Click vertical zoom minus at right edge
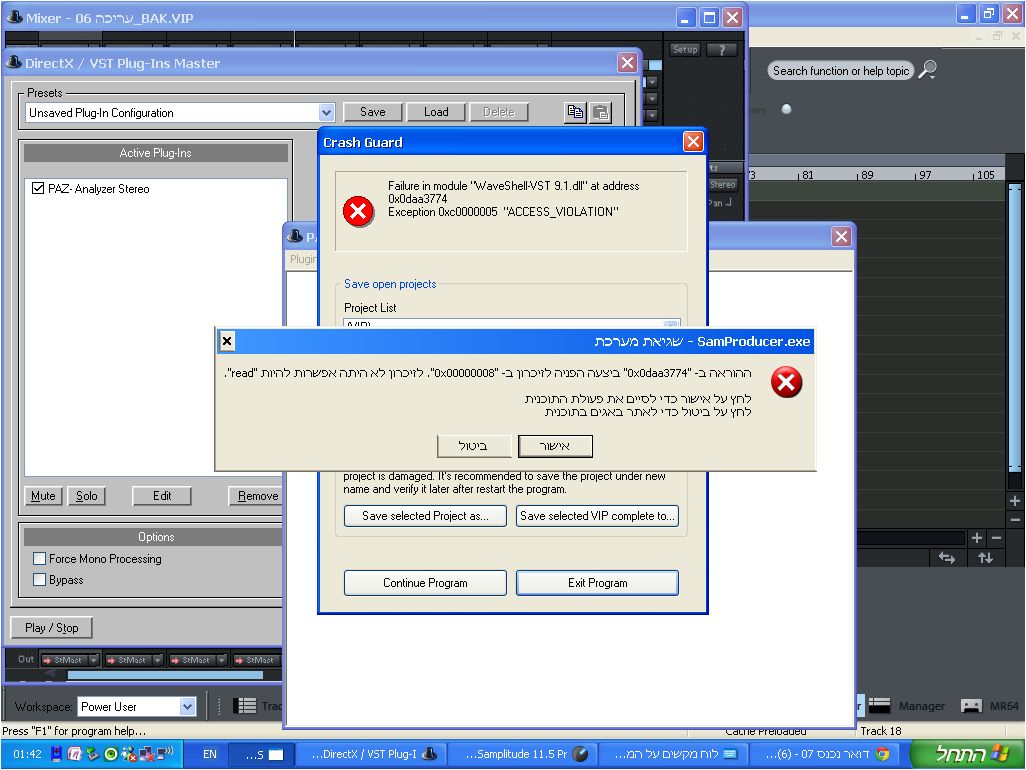 click(x=1015, y=520)
